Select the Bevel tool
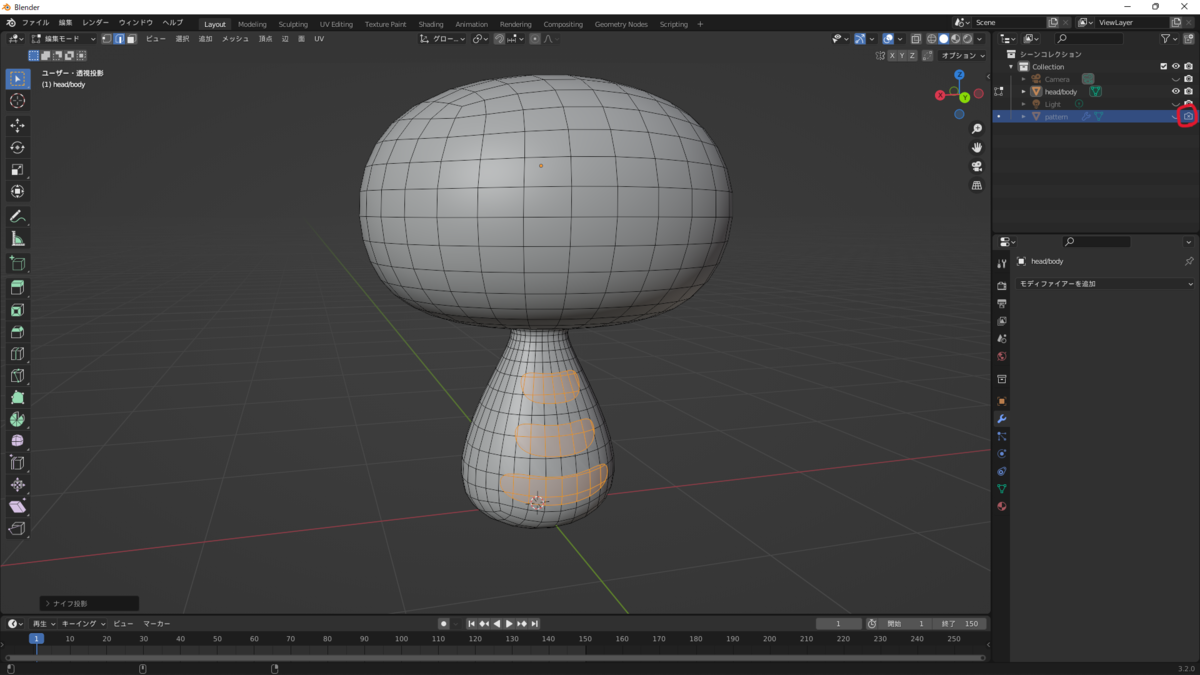This screenshot has width=1200, height=675. [17, 332]
